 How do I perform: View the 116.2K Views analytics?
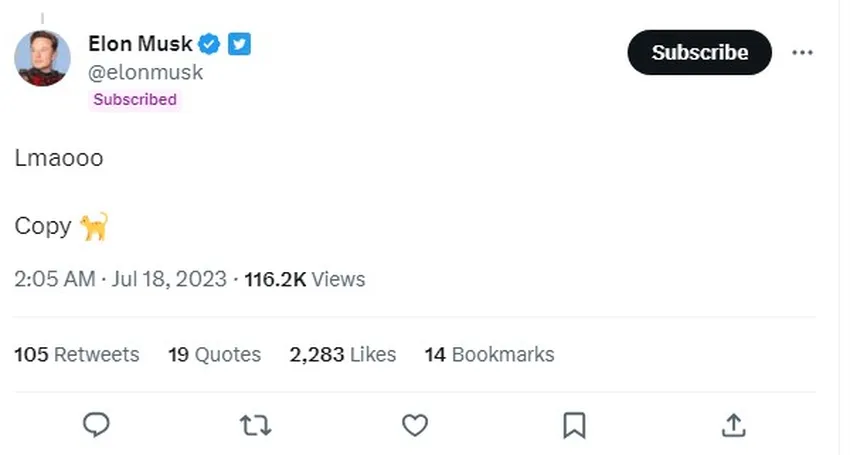click(x=304, y=279)
